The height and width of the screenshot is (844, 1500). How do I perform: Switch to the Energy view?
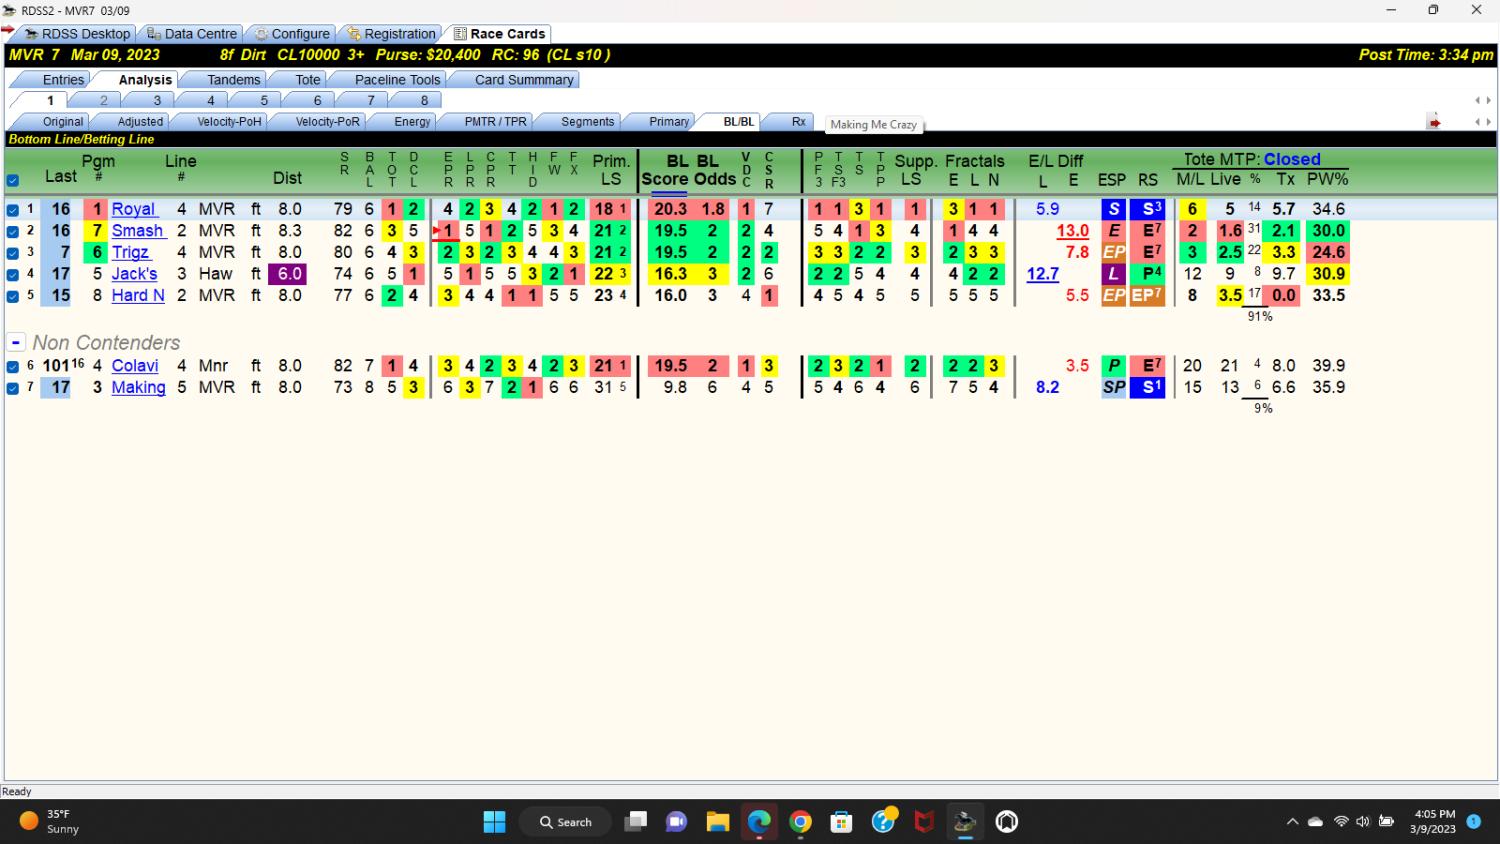click(412, 121)
